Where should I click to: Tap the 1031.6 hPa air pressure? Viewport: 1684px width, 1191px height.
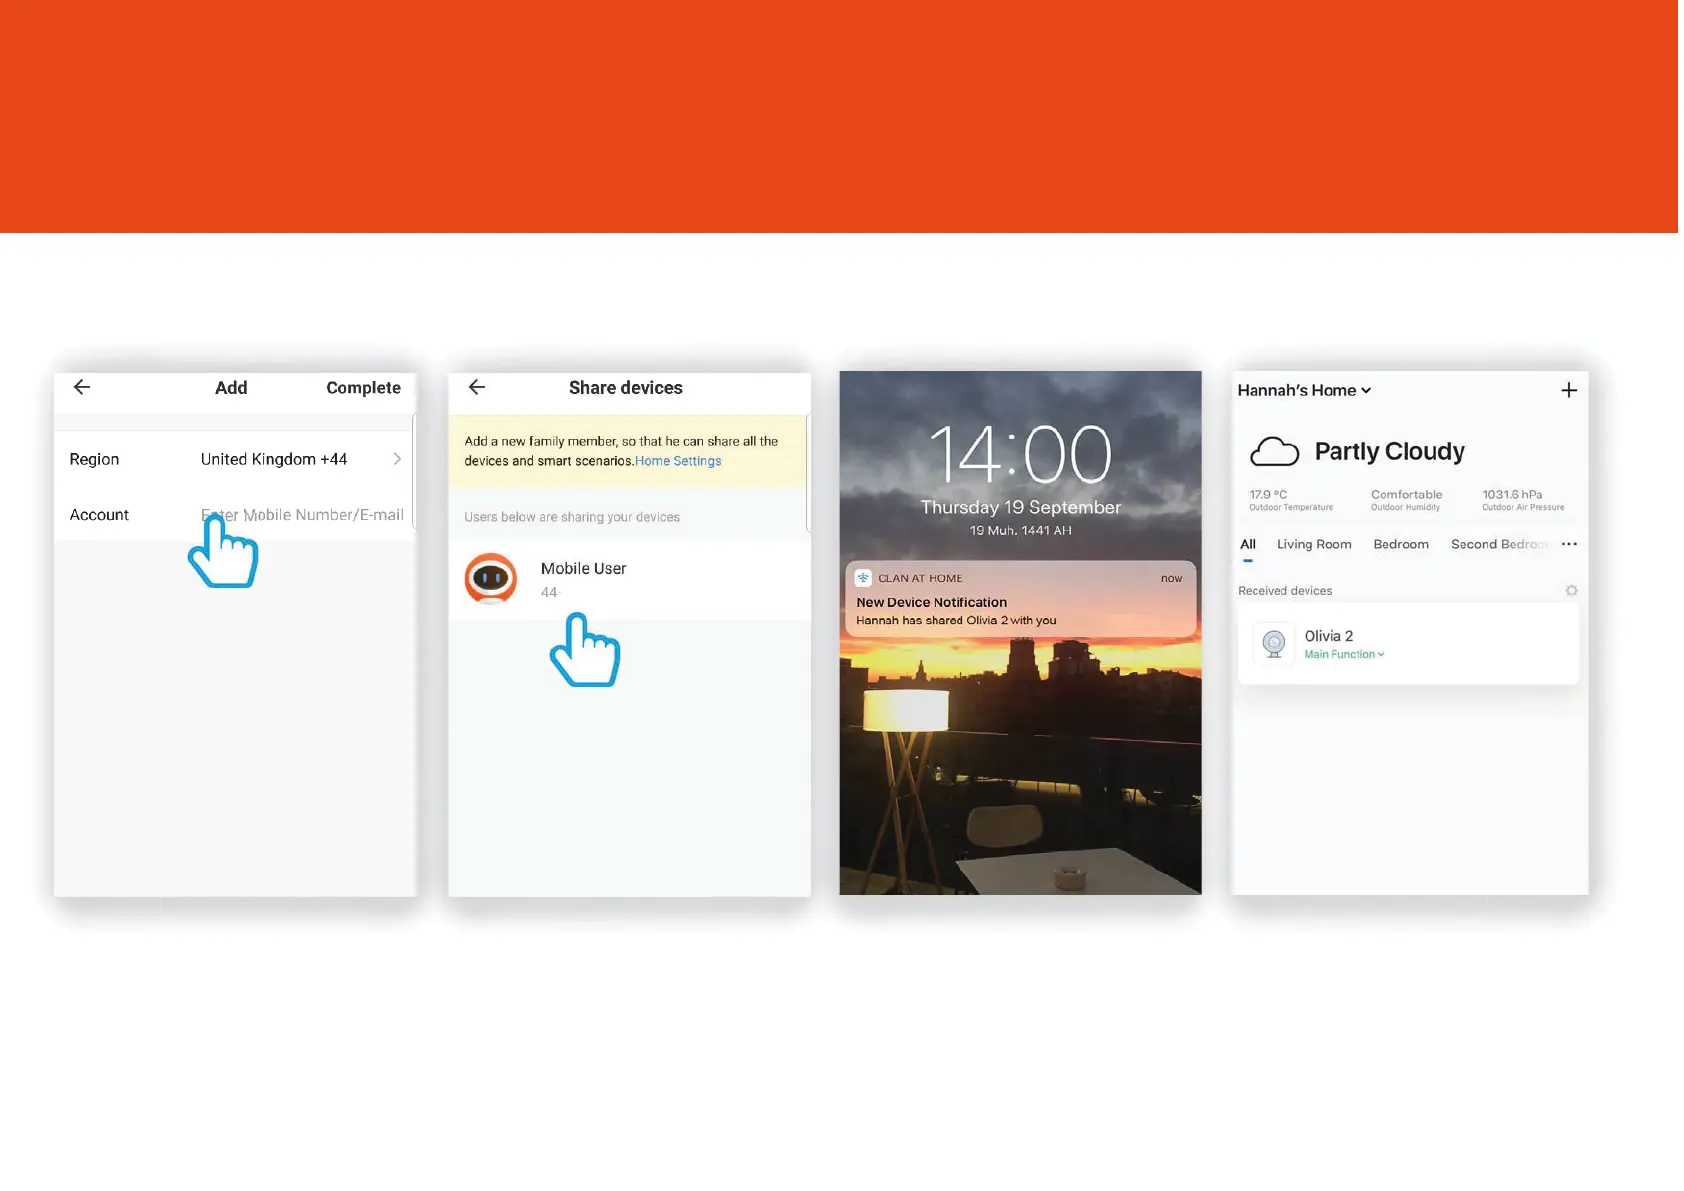click(x=1523, y=500)
